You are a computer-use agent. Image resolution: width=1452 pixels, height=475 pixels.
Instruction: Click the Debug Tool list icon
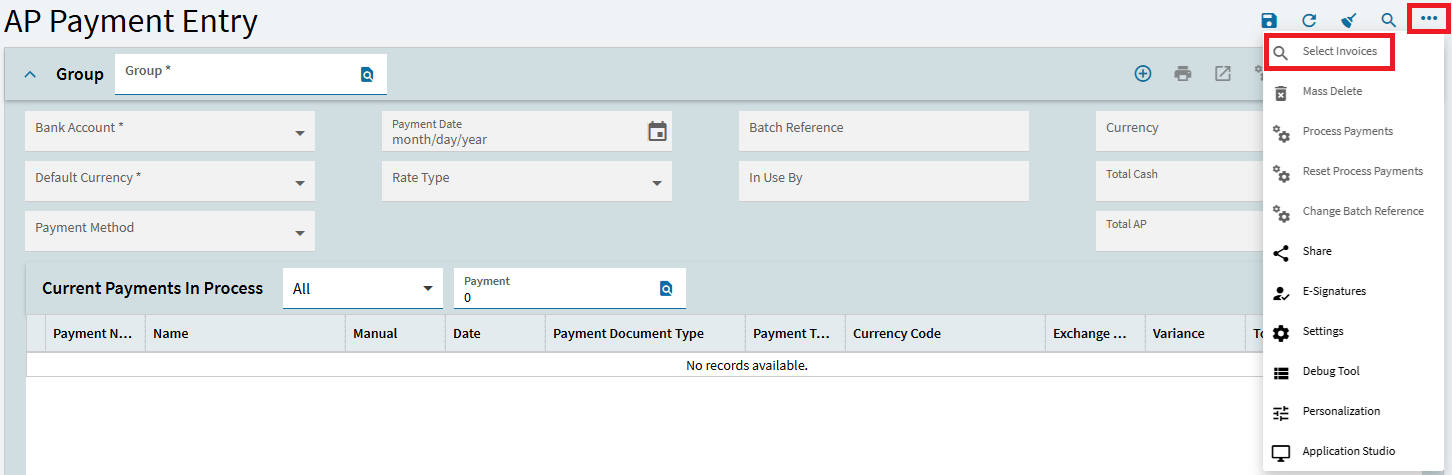(x=1281, y=372)
